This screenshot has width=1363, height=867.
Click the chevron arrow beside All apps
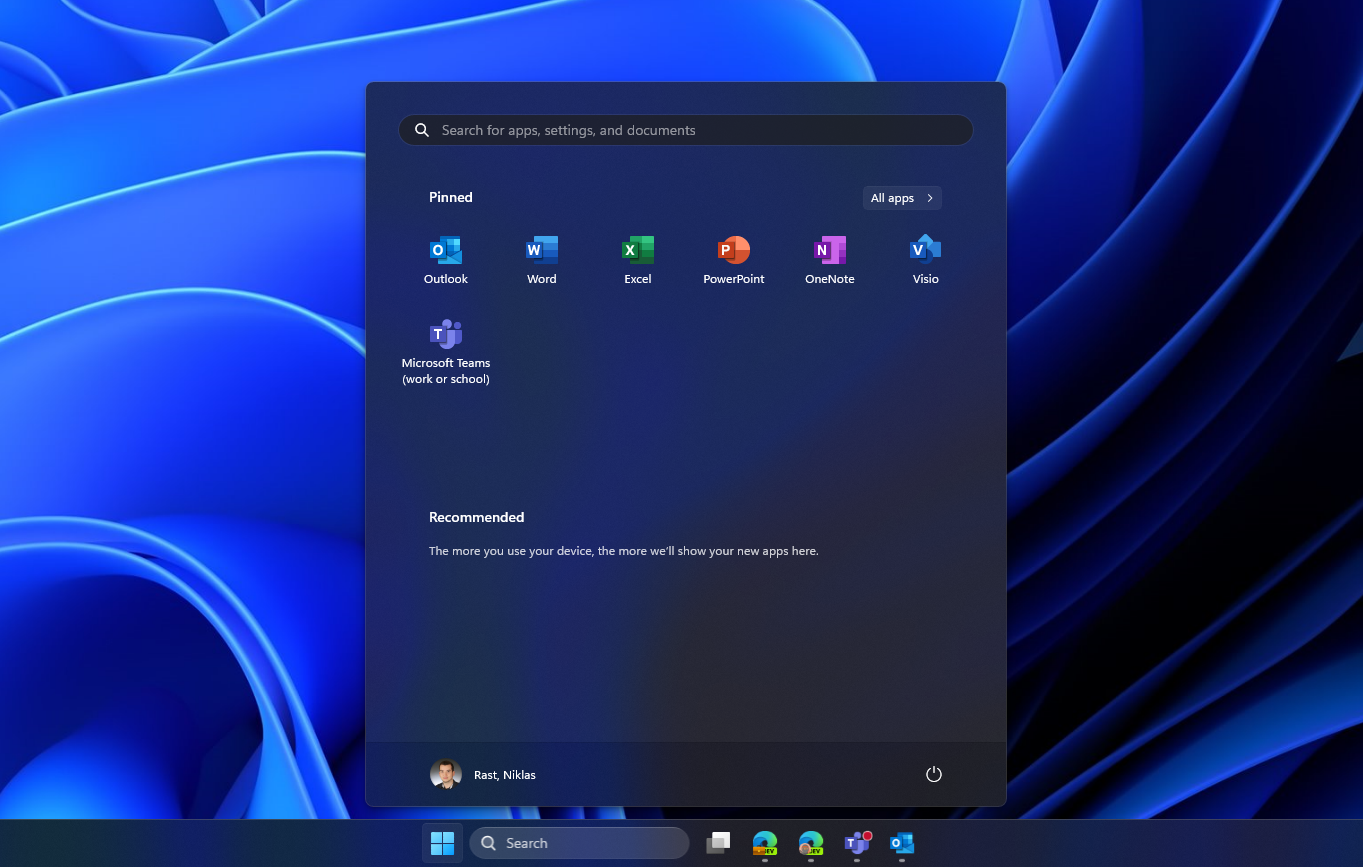[x=930, y=198]
